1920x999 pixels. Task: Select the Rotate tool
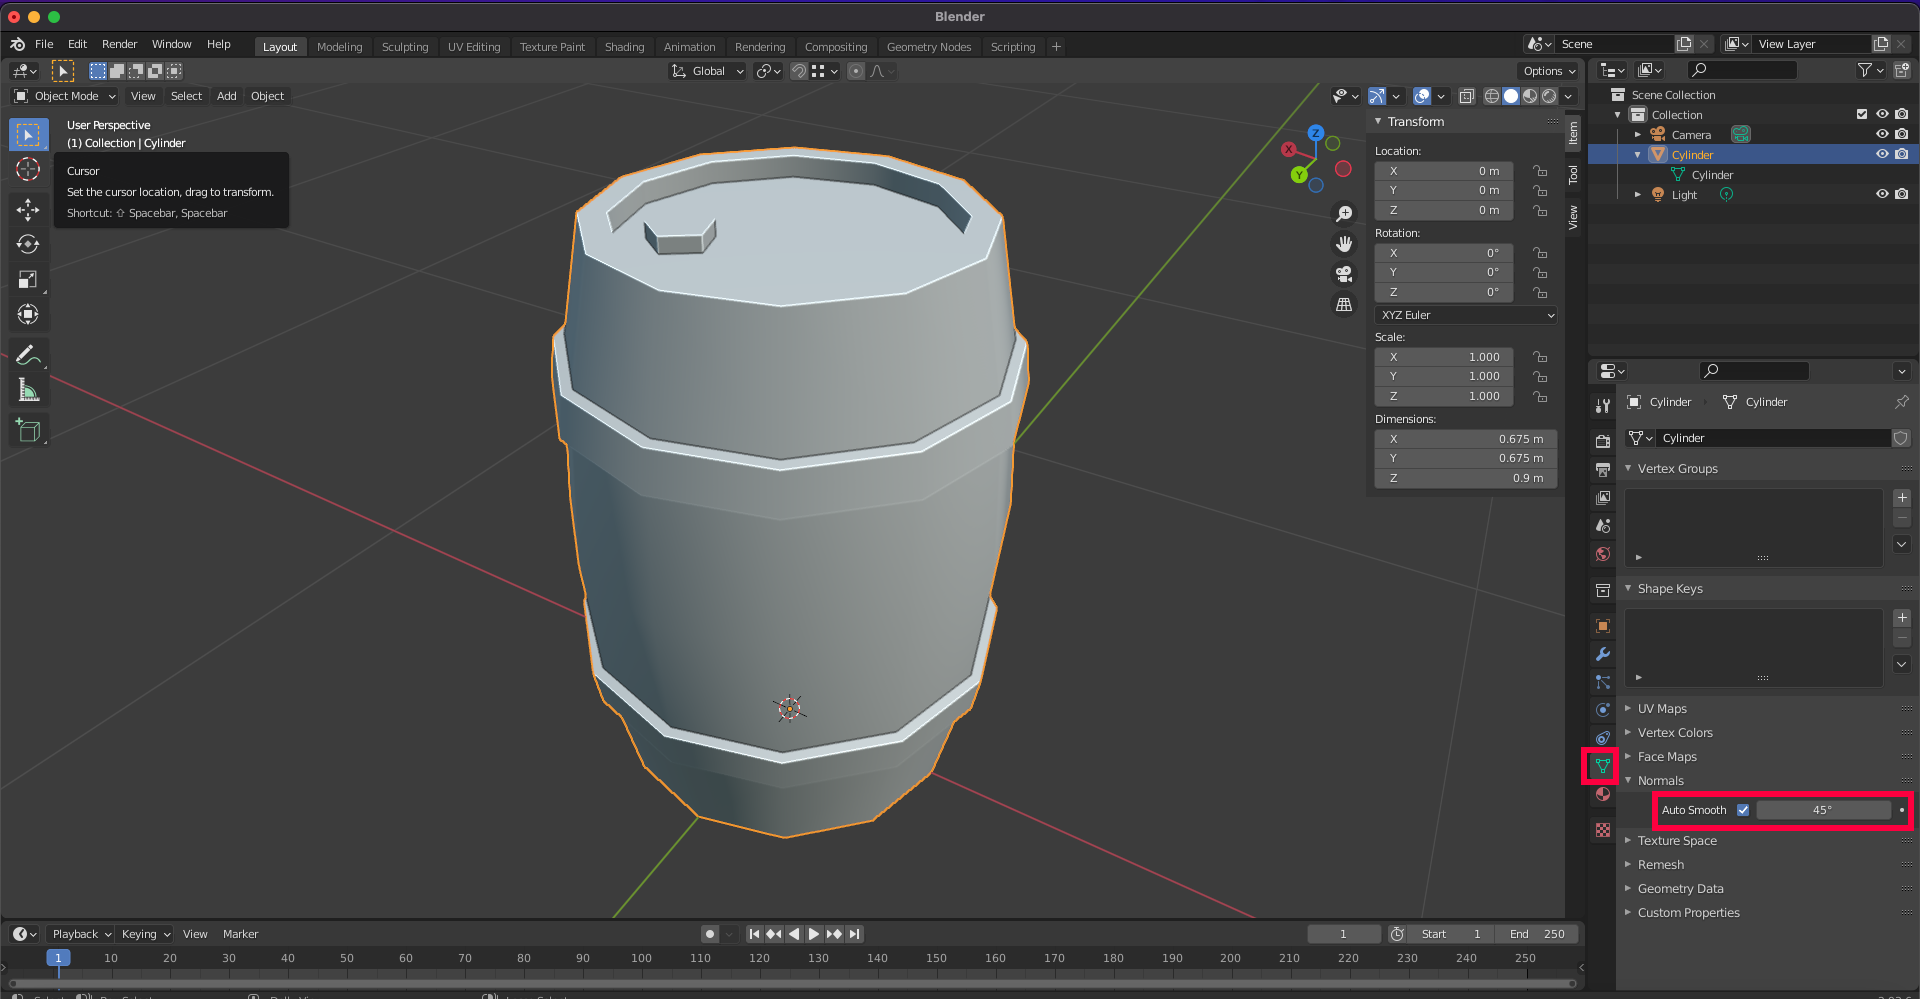28,245
